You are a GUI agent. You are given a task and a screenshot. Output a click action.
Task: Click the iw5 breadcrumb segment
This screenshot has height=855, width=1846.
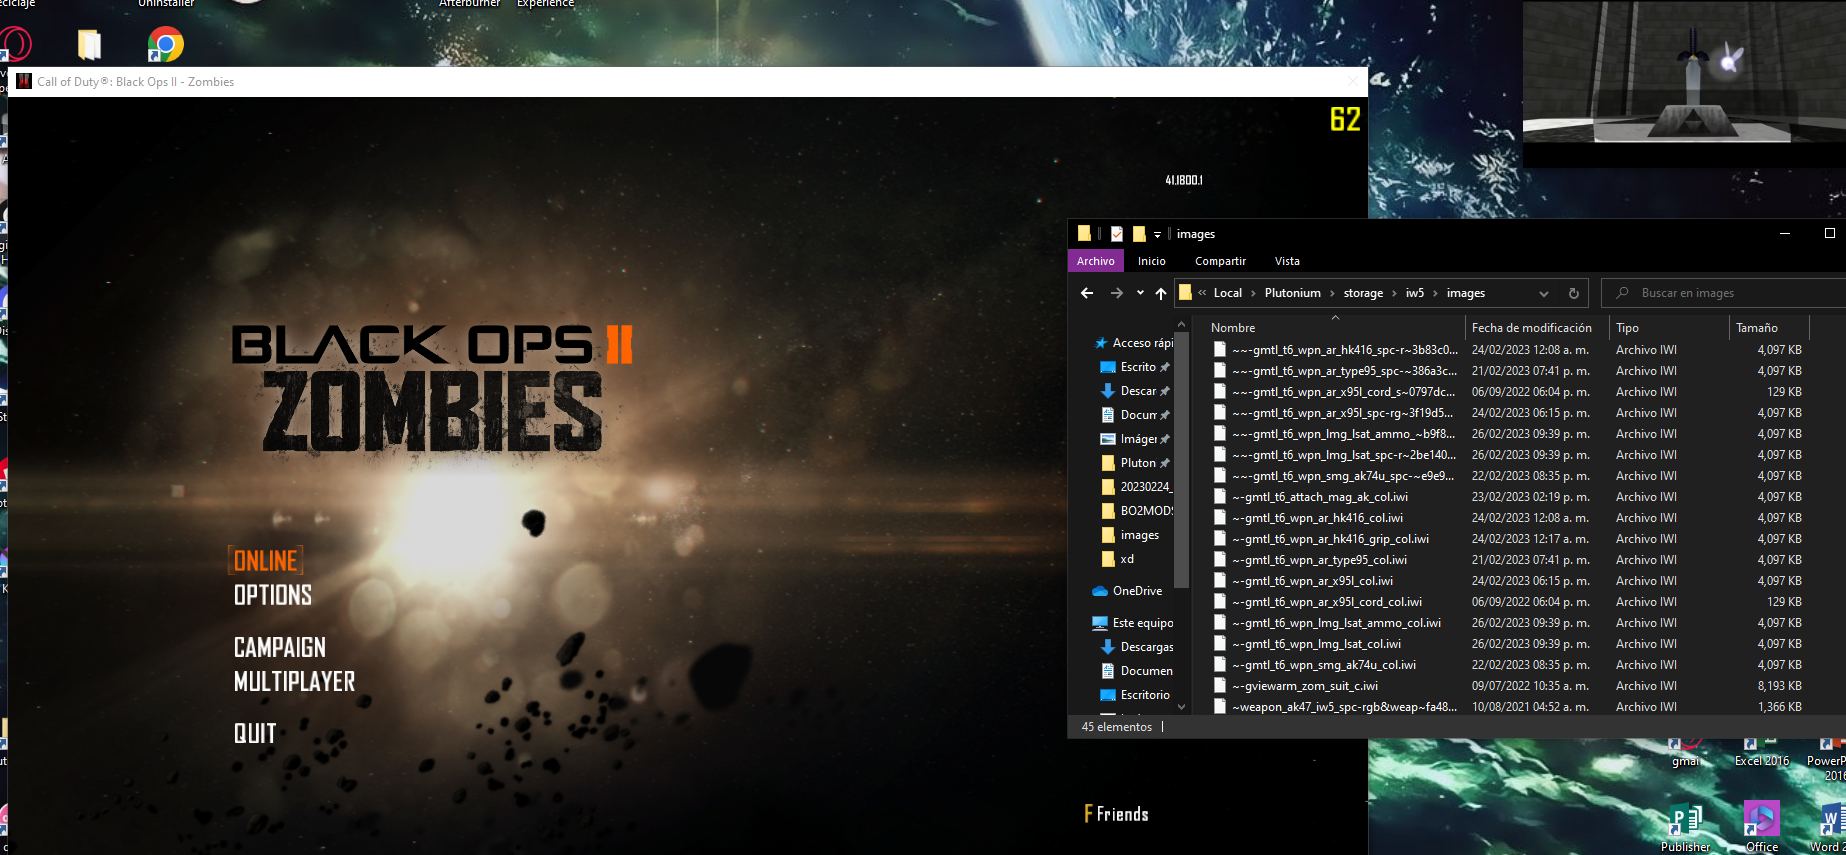tap(1414, 293)
